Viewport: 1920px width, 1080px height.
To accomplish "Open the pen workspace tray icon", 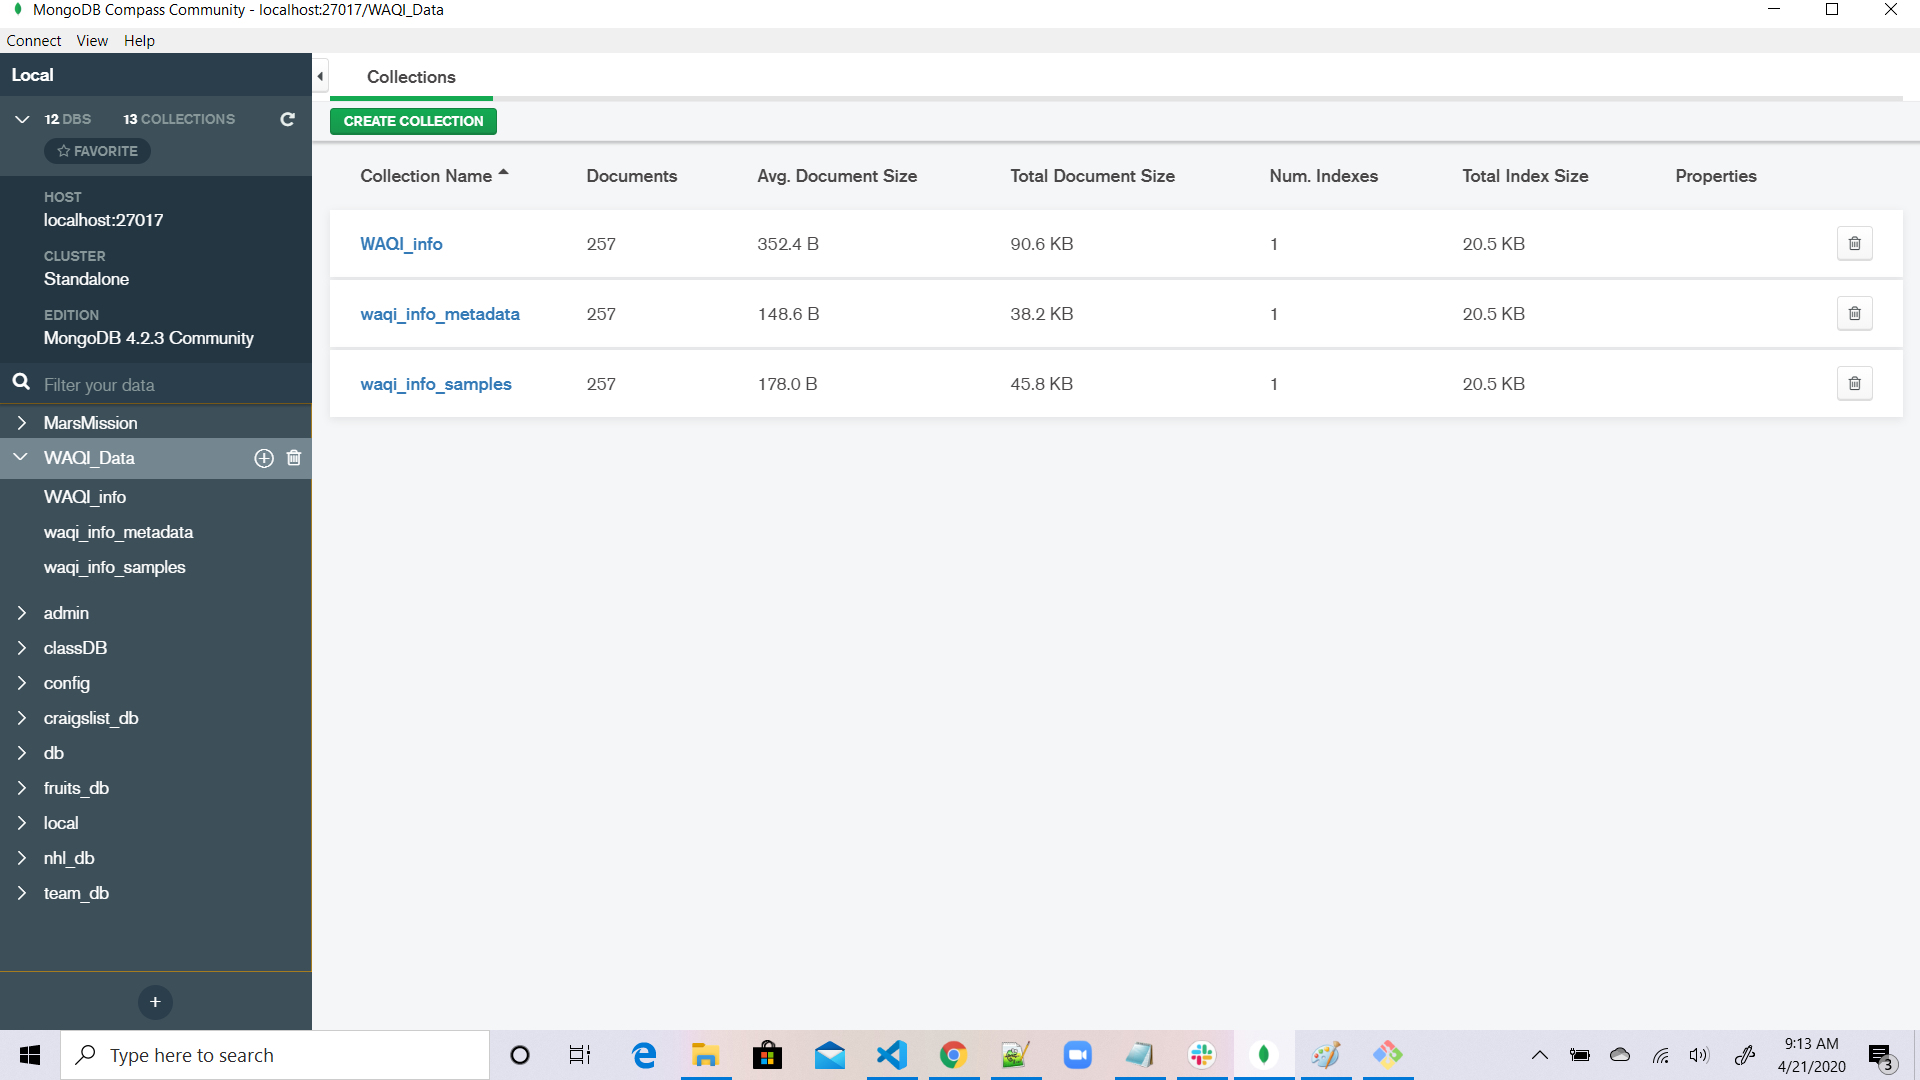I will 1745,1055.
